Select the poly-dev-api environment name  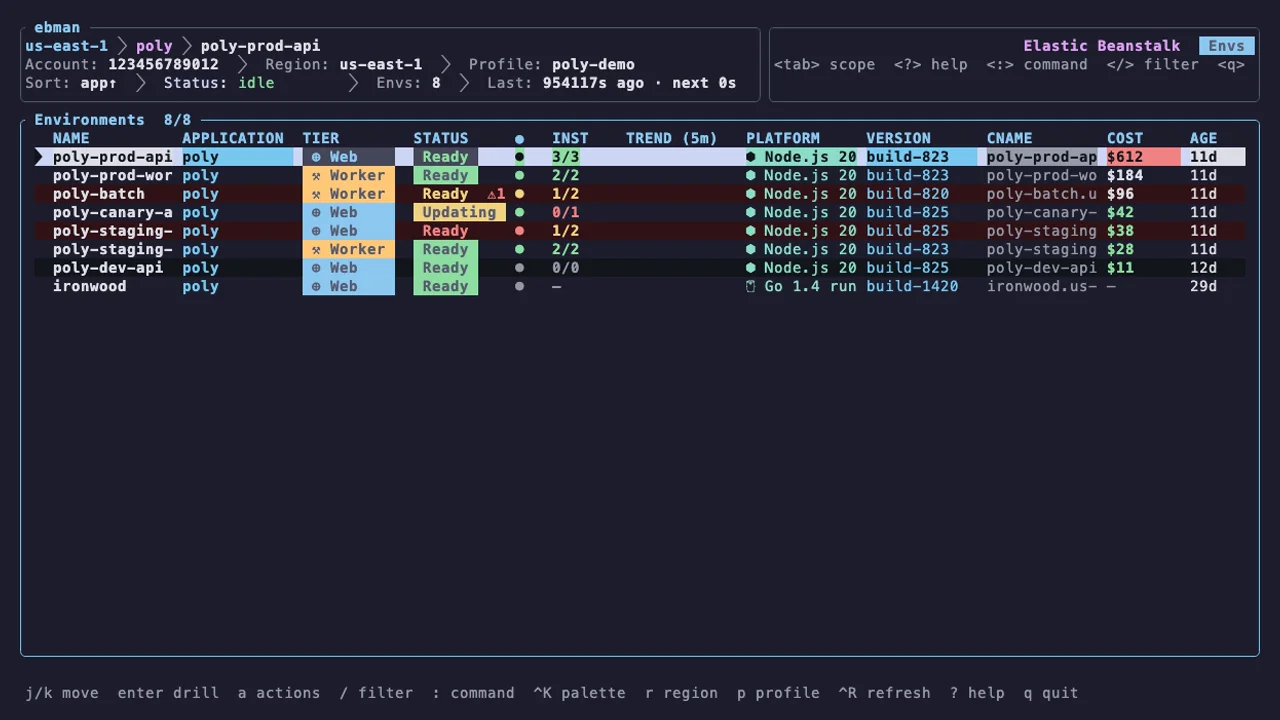point(108,268)
